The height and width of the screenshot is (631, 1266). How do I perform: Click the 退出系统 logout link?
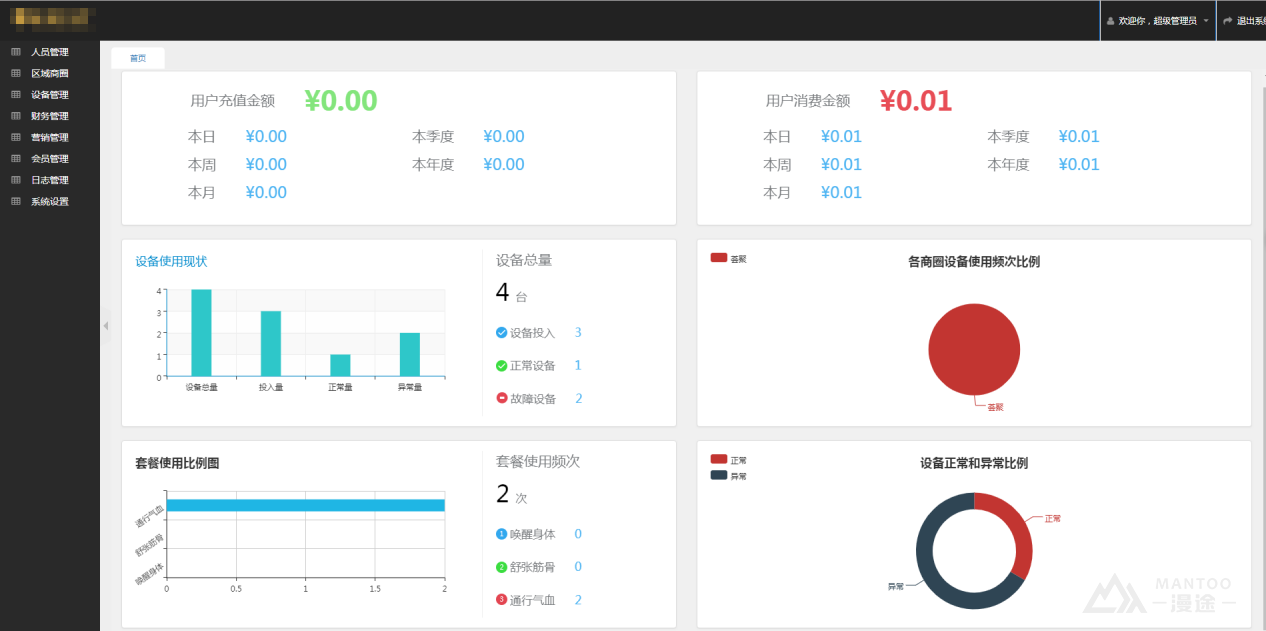click(x=1250, y=21)
